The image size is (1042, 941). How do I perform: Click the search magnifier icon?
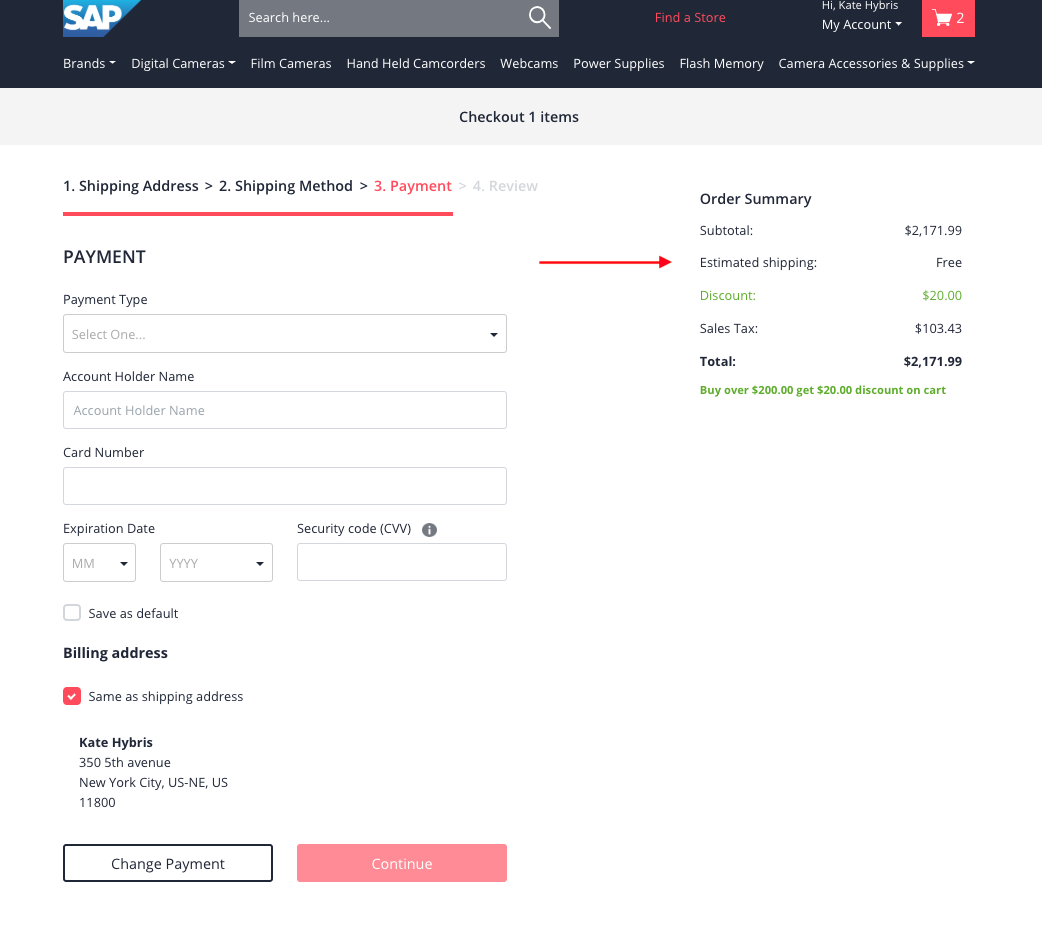point(540,17)
